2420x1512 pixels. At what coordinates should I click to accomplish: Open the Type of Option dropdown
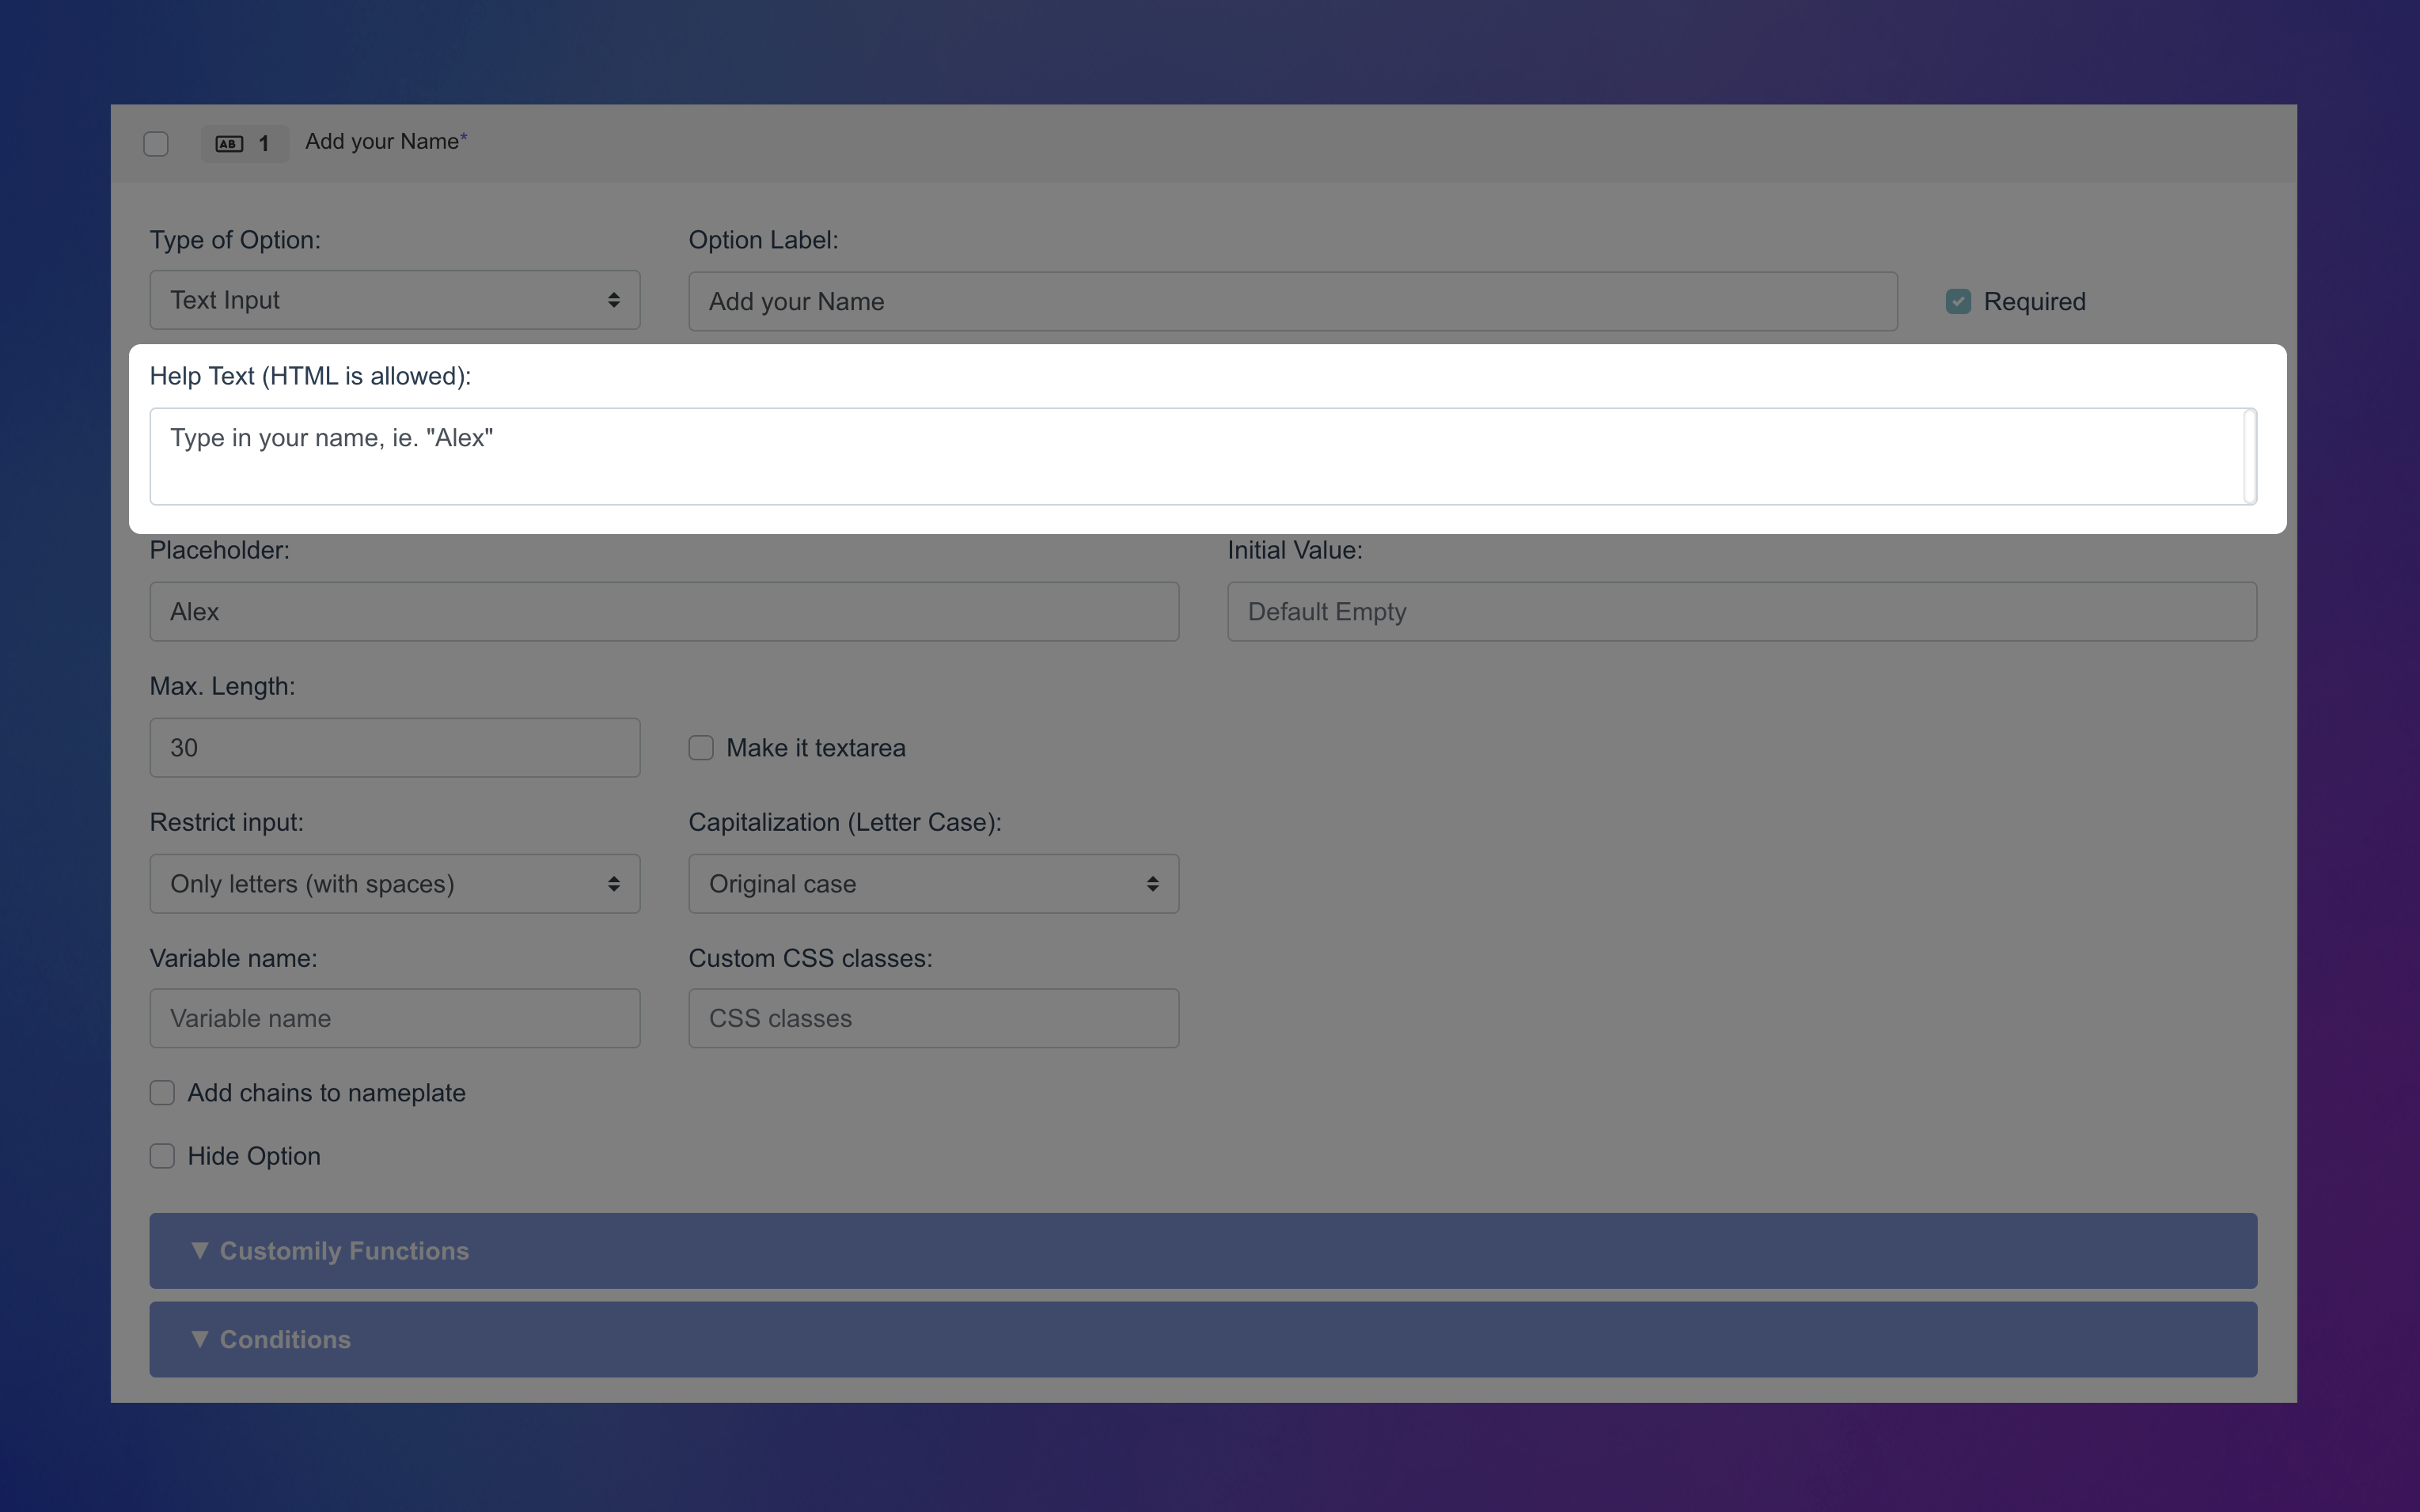(x=394, y=300)
